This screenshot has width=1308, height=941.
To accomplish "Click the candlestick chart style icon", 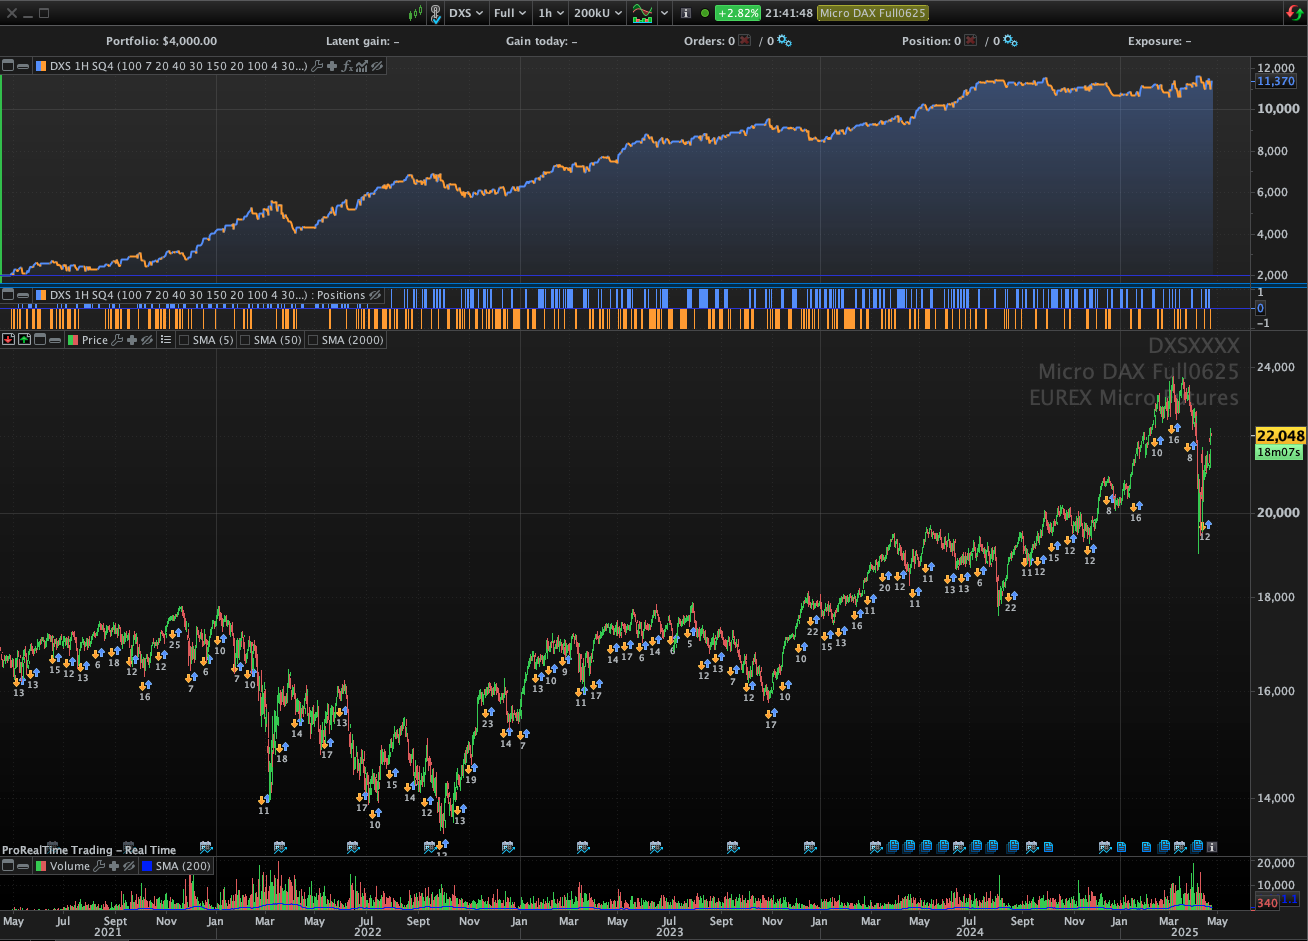I will (x=416, y=13).
